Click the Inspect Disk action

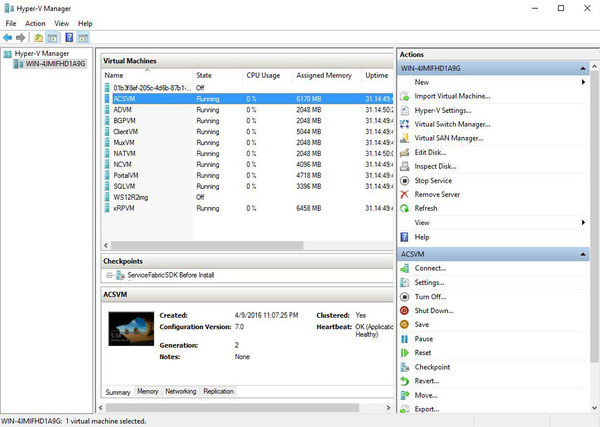pos(435,166)
